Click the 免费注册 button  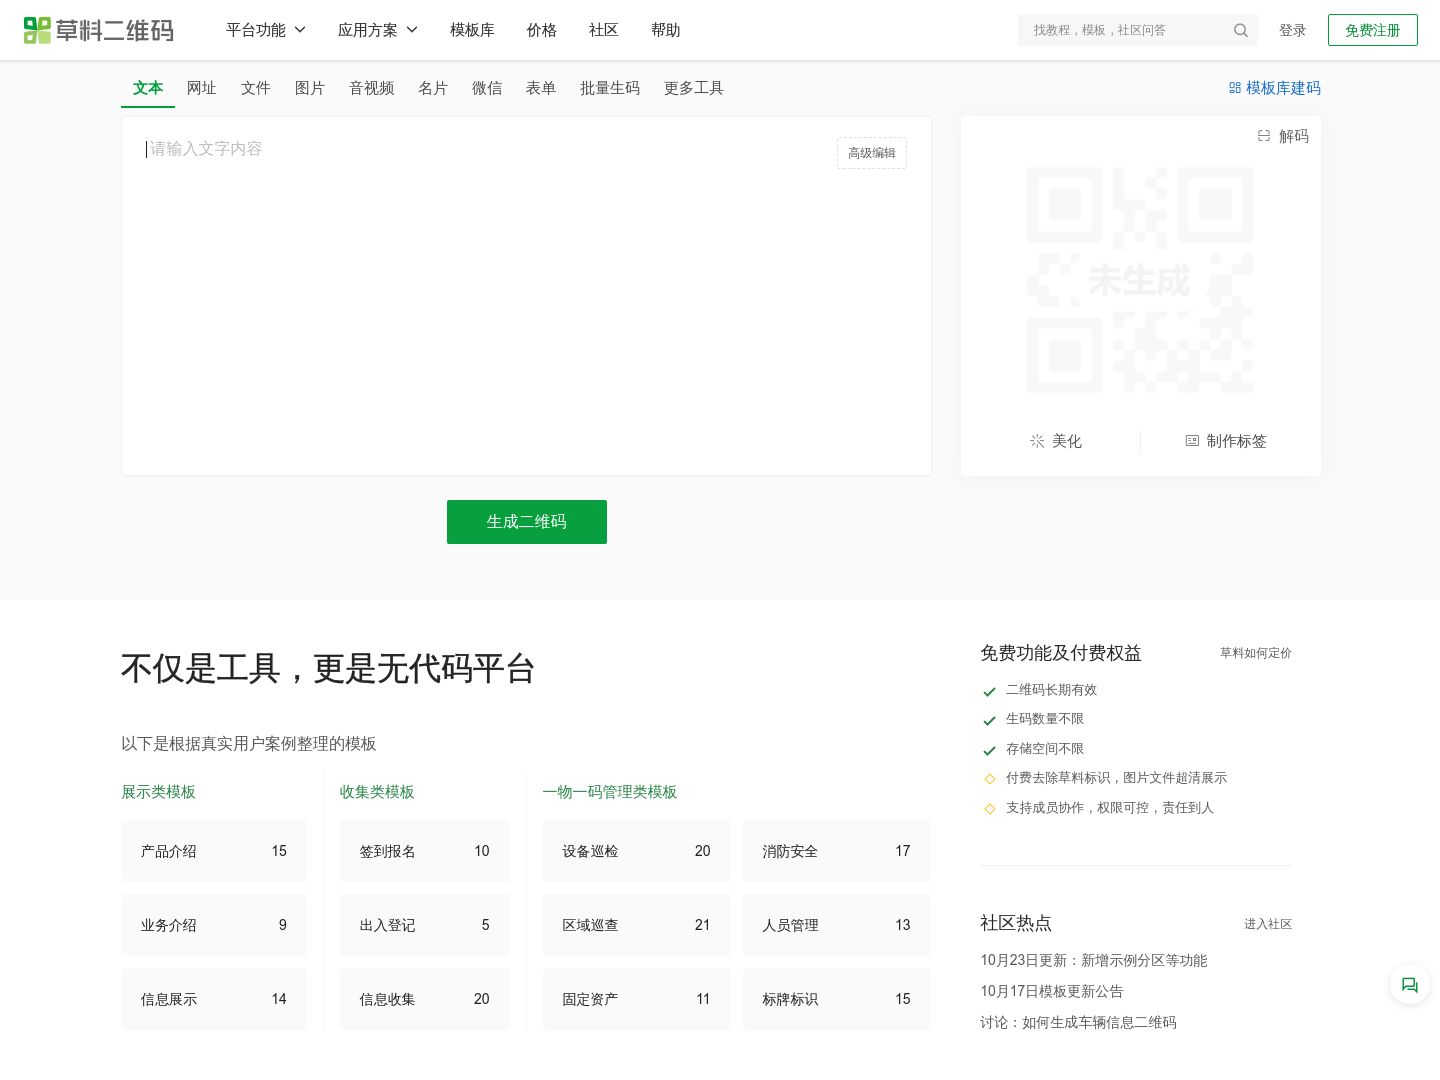(1373, 30)
